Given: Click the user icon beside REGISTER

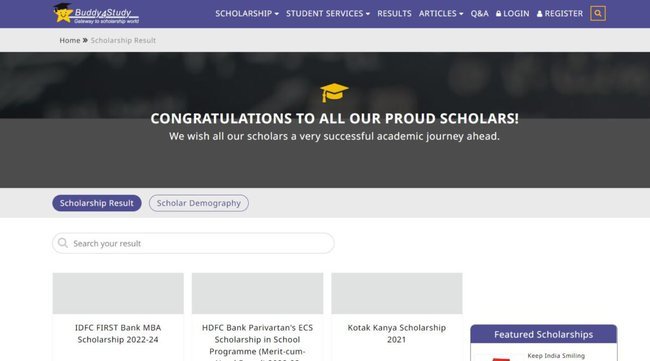Looking at the screenshot, I should (539, 14).
